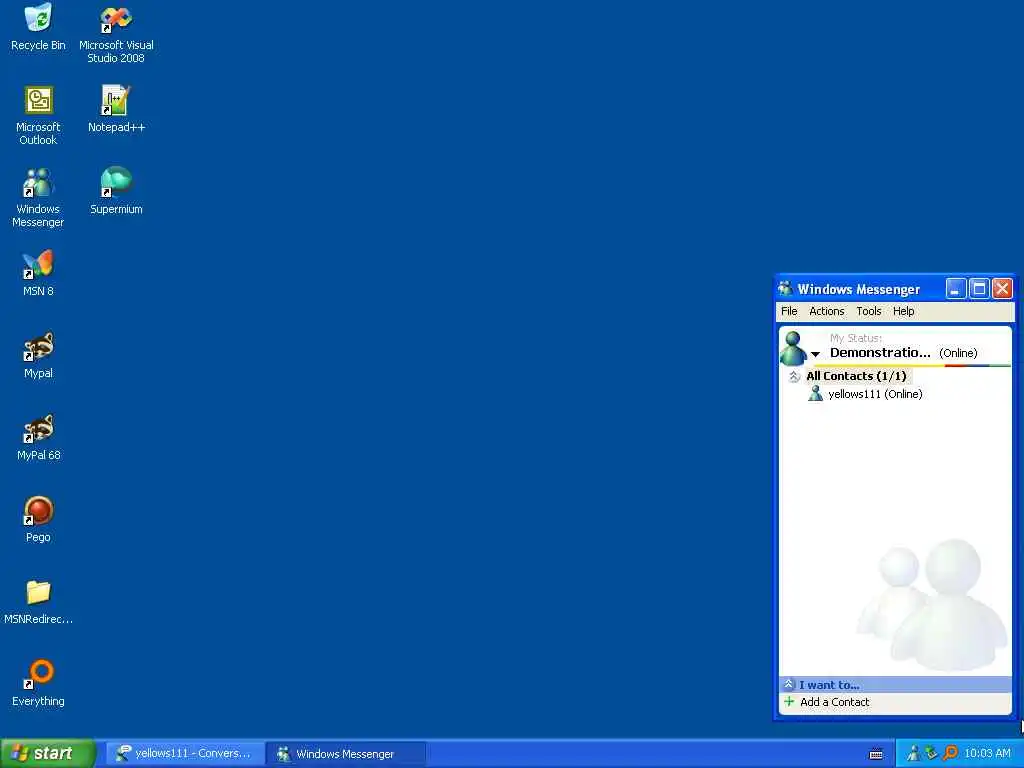
Task: Click the I want to... header text
Action: click(829, 685)
